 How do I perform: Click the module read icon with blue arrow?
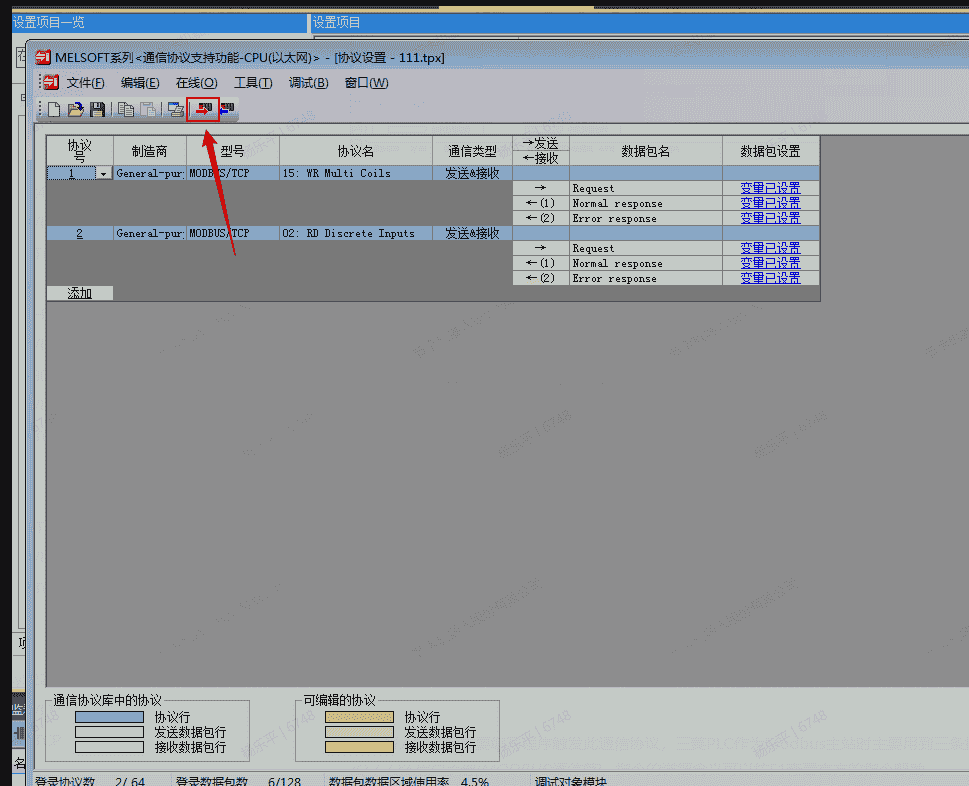click(x=227, y=110)
